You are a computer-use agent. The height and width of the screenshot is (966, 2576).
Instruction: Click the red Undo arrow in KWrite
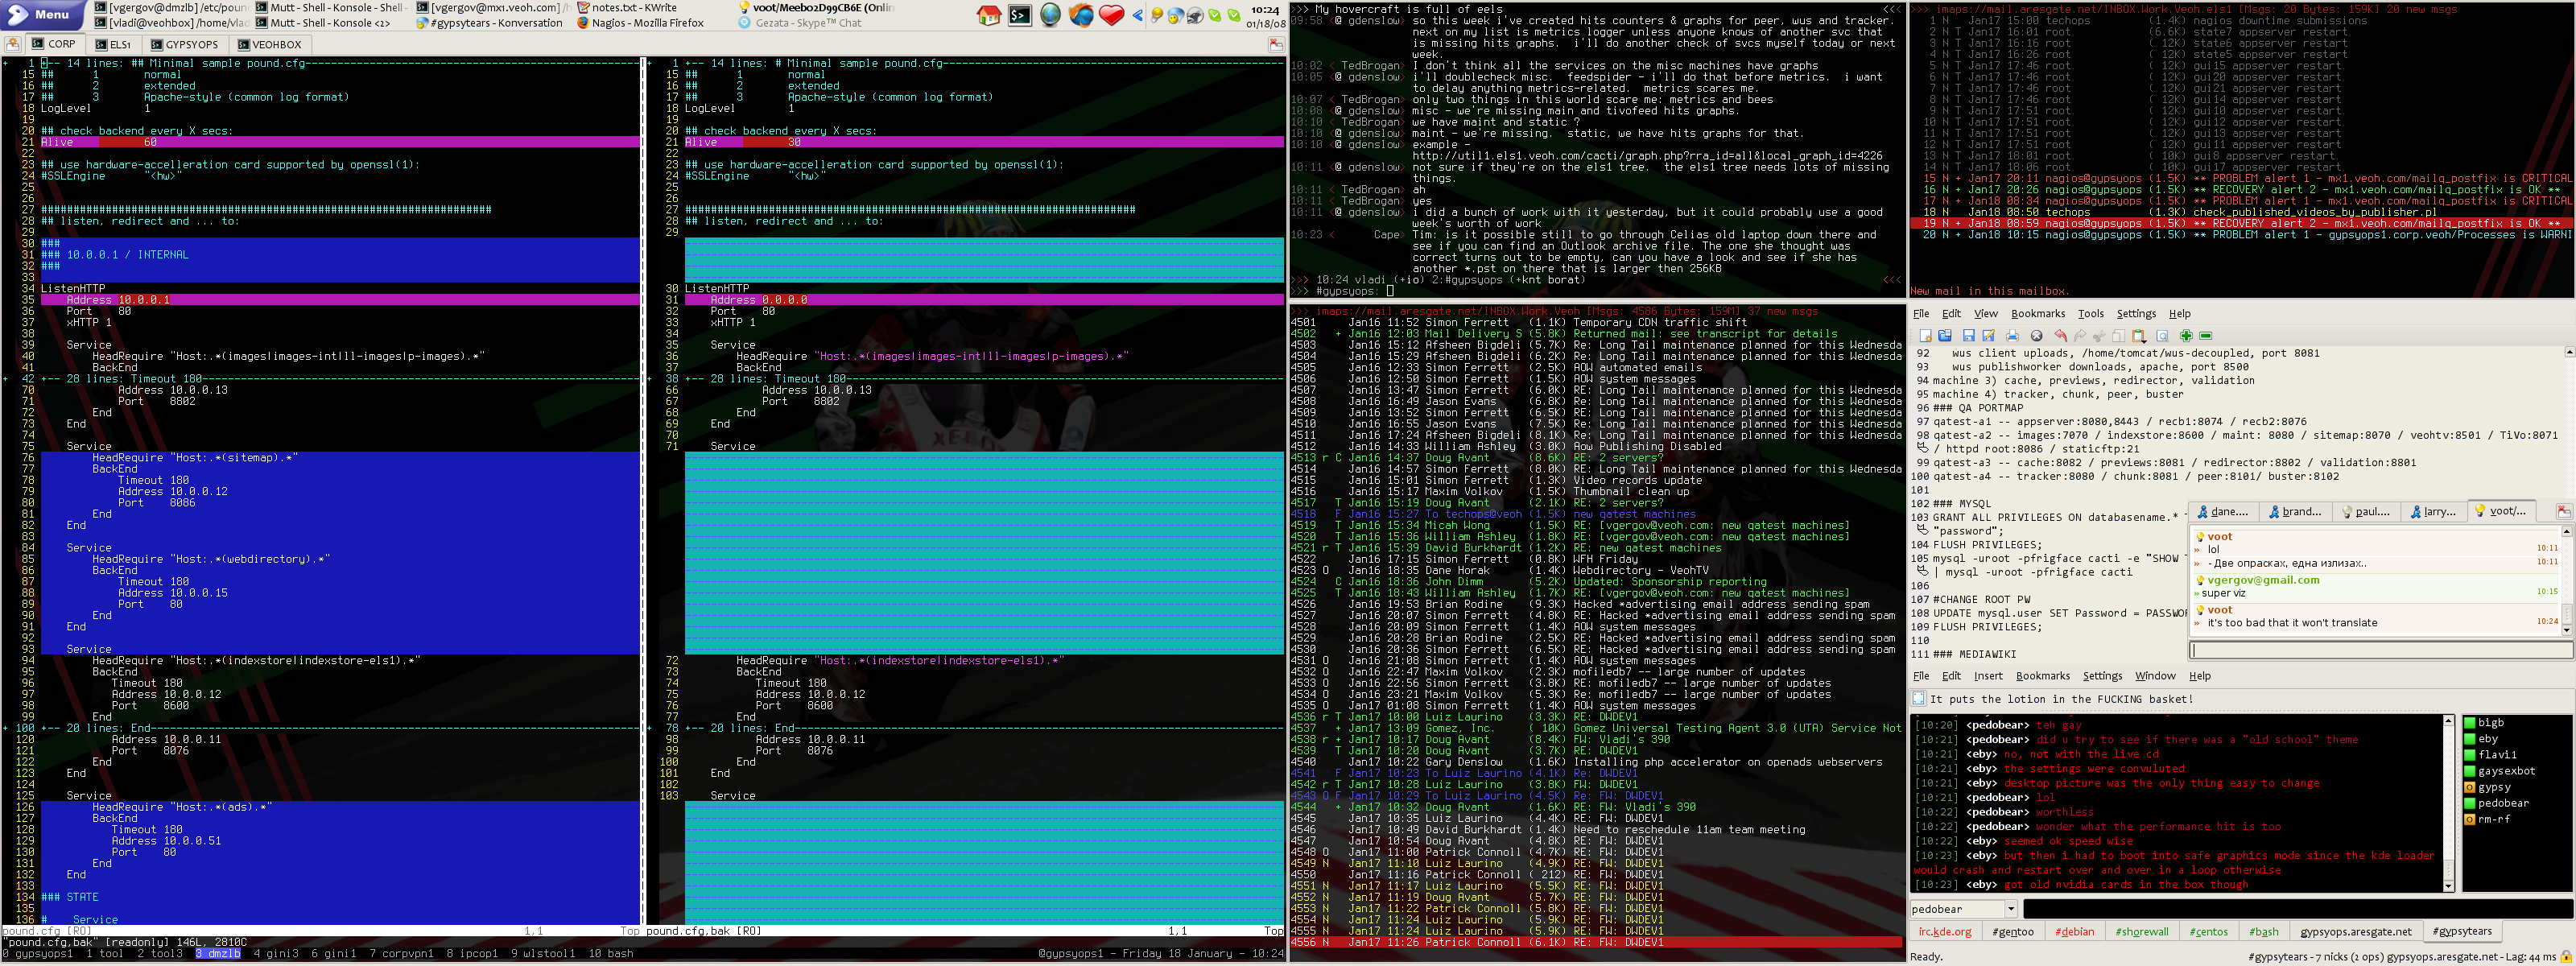[2061, 336]
